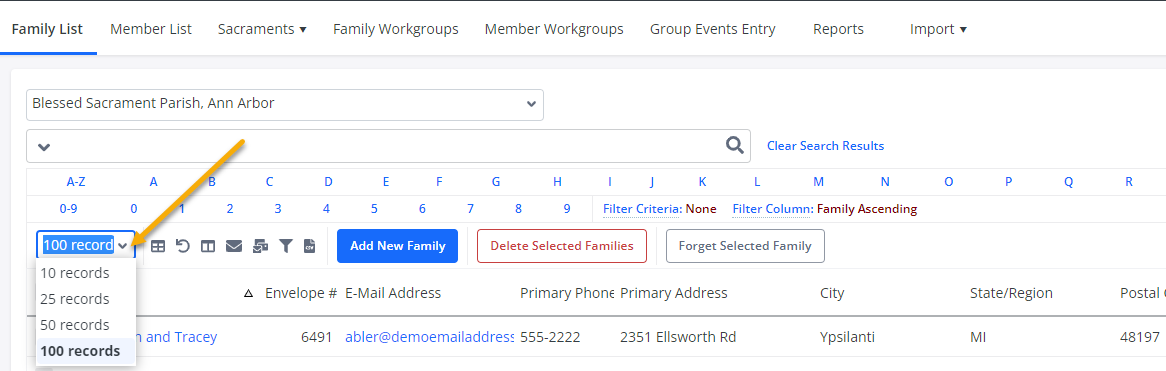Expand the search field chevron
The image size is (1166, 371).
click(x=44, y=146)
